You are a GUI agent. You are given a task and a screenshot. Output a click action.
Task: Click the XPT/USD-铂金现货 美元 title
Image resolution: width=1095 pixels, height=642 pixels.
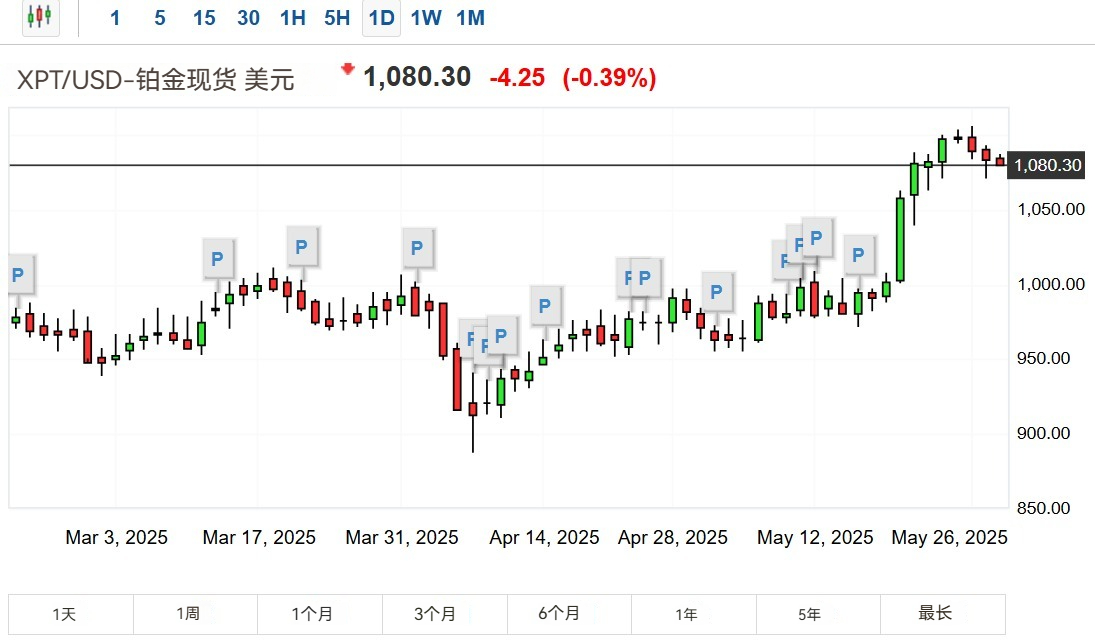pos(155,80)
